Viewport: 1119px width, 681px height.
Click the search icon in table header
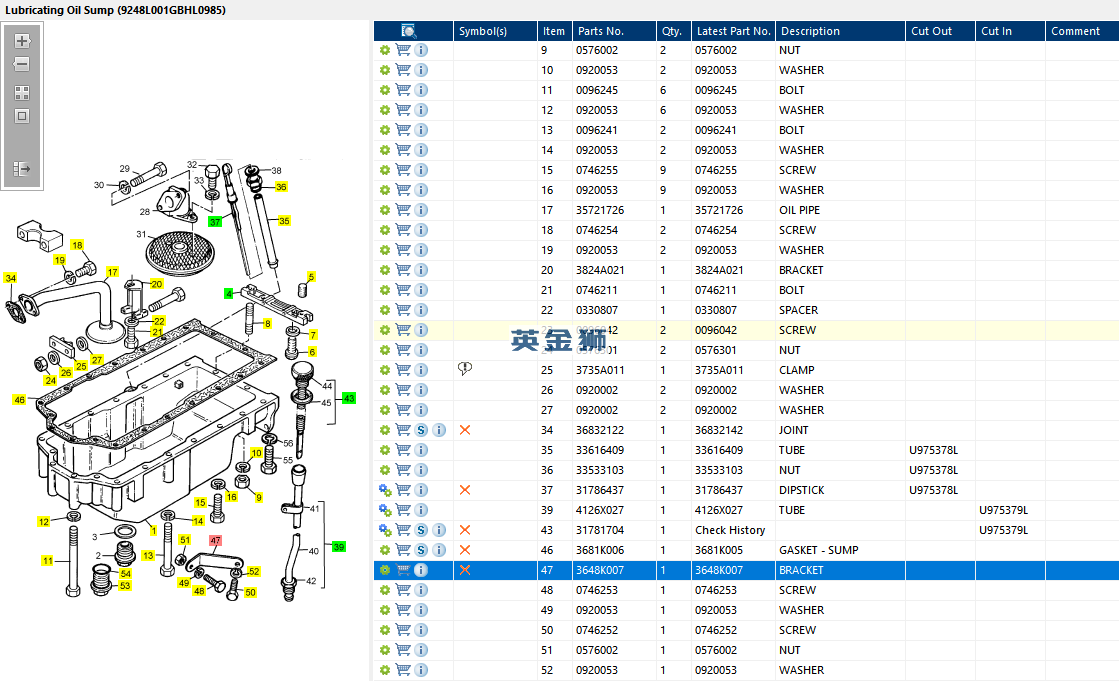[408, 31]
